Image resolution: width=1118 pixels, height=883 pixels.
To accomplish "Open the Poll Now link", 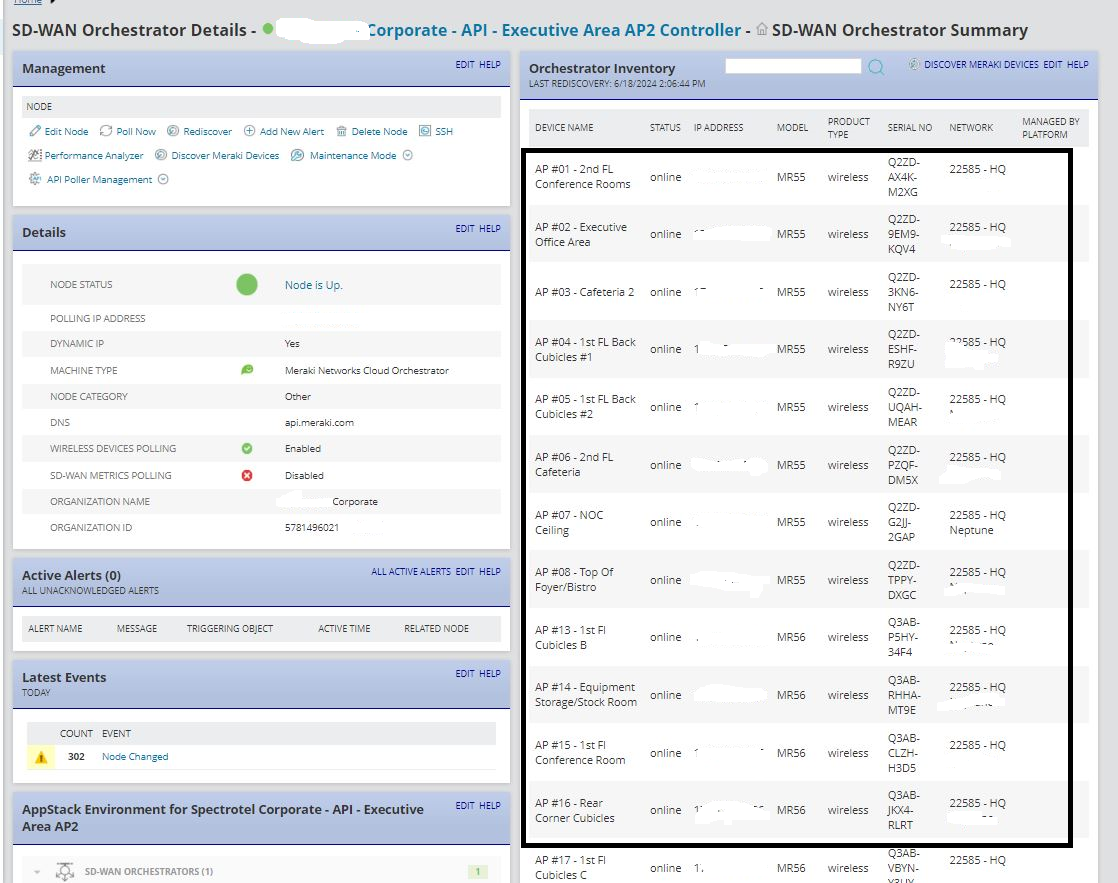I will point(136,132).
